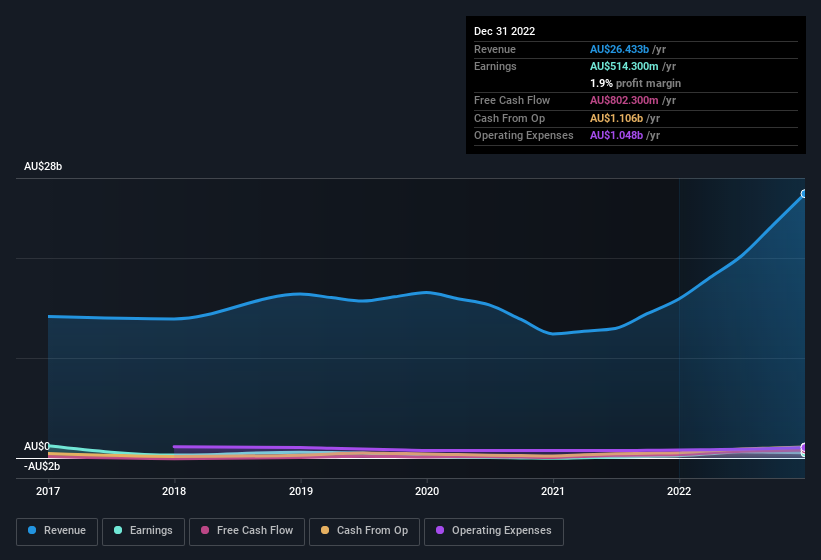Click the AU$28b y-axis label
Screen dimensions: 821x560
[43, 166]
